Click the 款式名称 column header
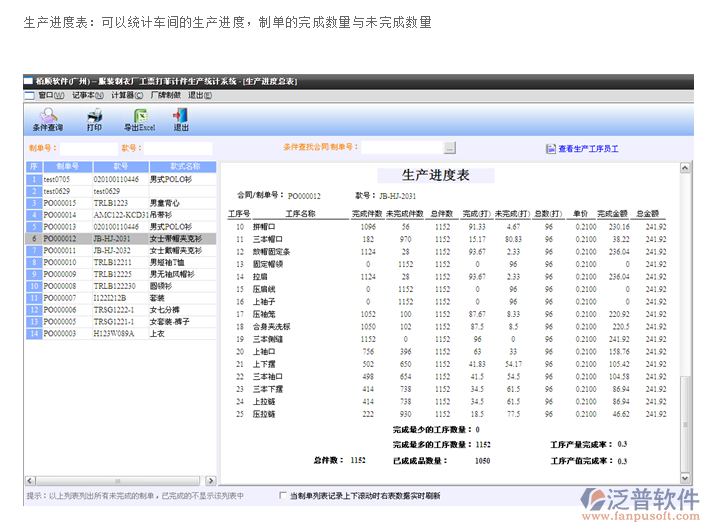 (x=184, y=166)
